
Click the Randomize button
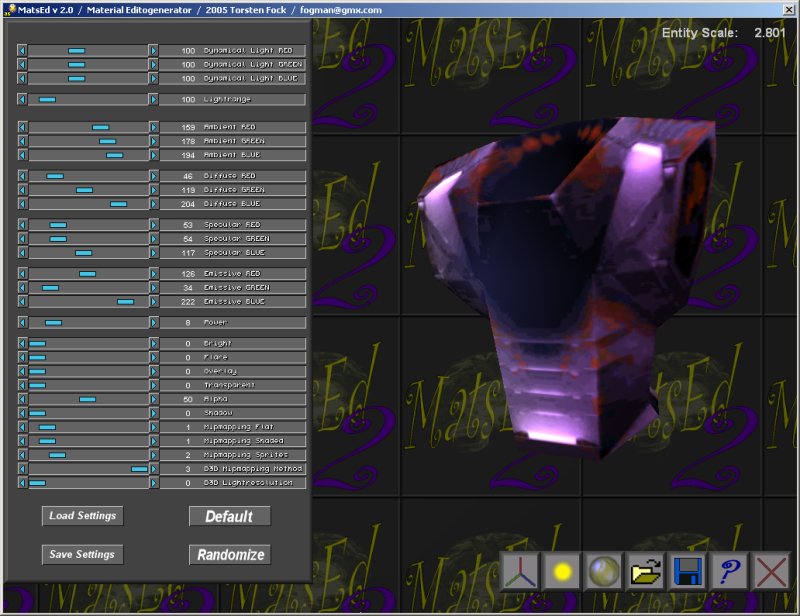pyautogui.click(x=230, y=554)
